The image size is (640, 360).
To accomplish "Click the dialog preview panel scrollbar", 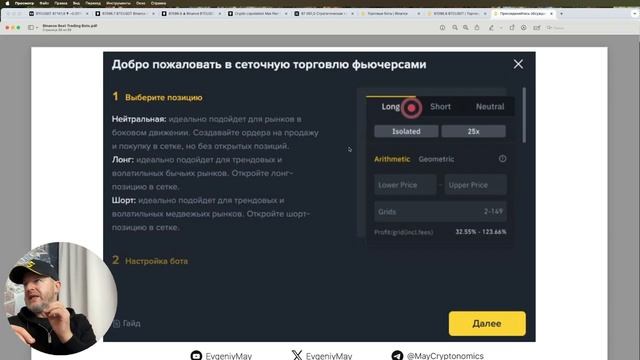I will (x=524, y=115).
